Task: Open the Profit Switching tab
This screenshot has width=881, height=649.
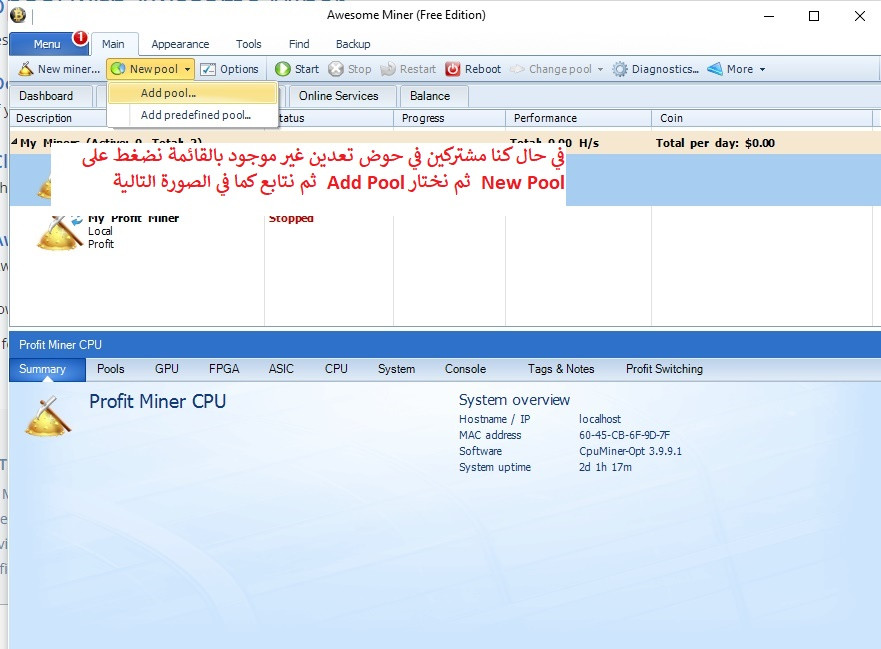Action: [664, 369]
